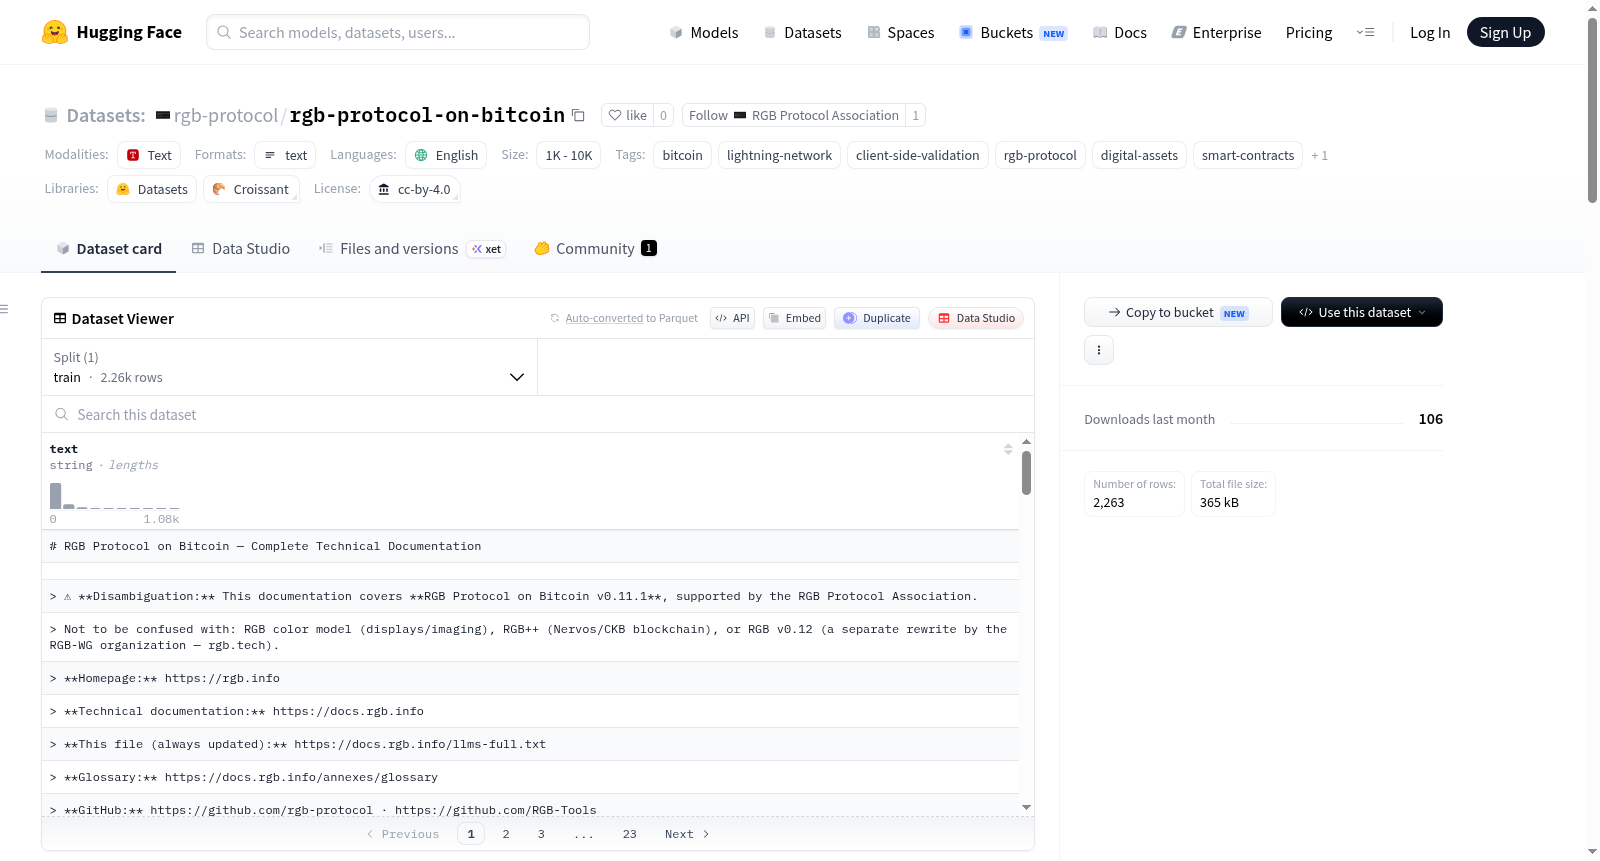Click the page vertical scrollbar thumb
Screen dimensions: 1600x861
click(x=1592, y=110)
